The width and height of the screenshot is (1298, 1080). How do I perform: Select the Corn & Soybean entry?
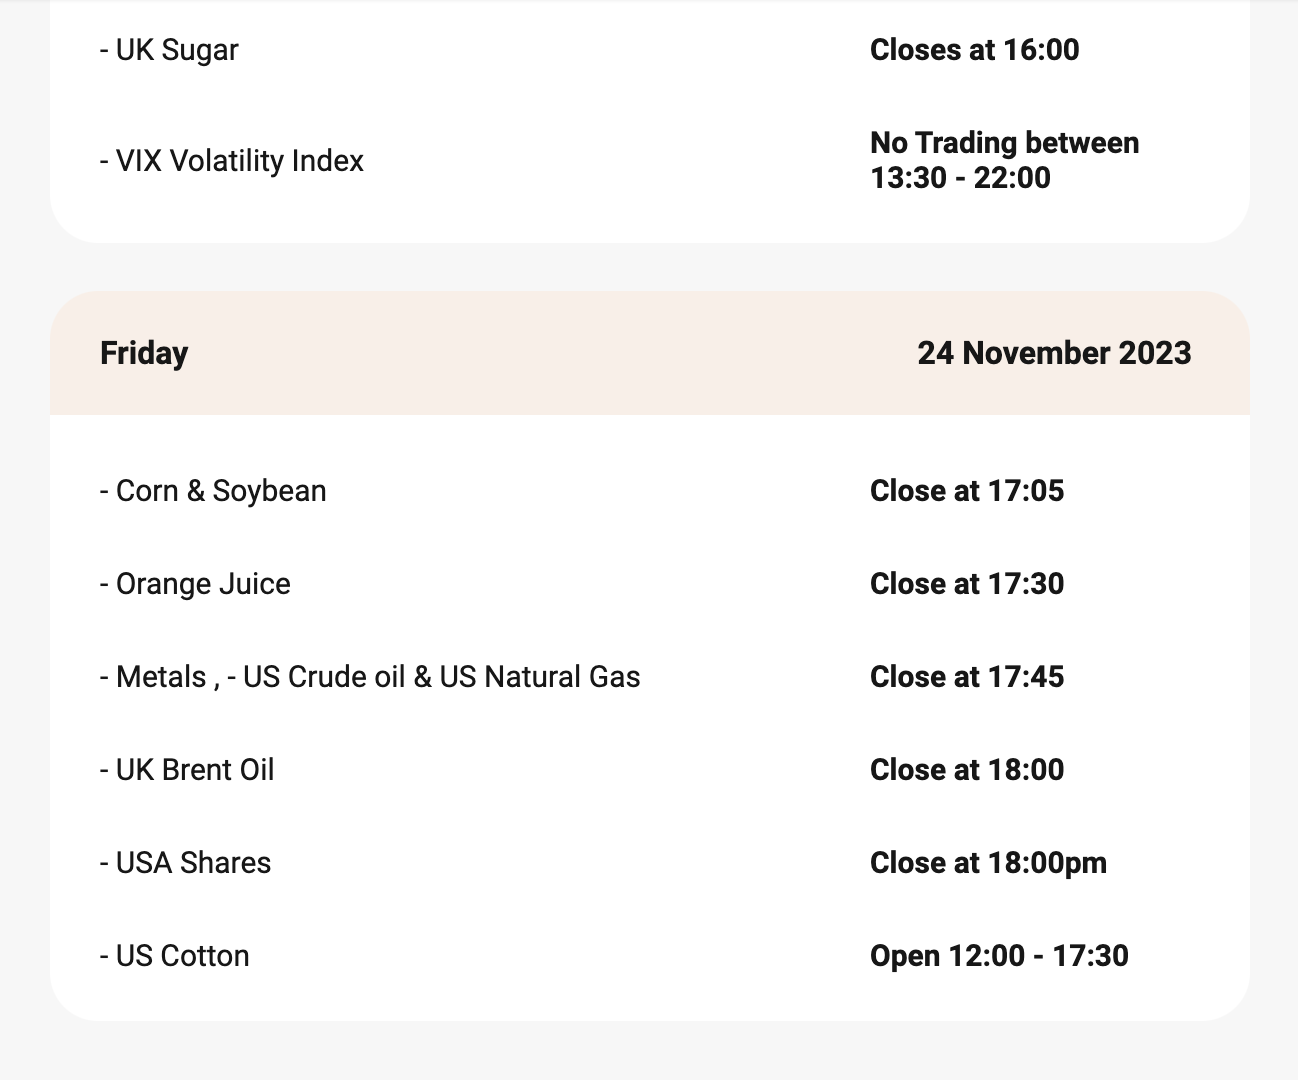pyautogui.click(x=214, y=491)
